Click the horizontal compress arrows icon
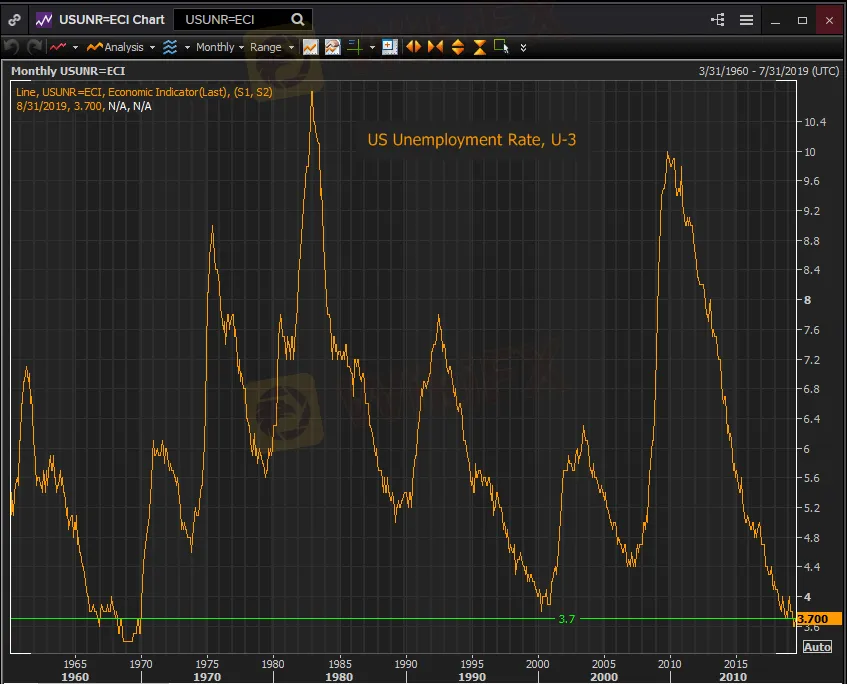Screen dimensions: 847x684 tap(435, 47)
